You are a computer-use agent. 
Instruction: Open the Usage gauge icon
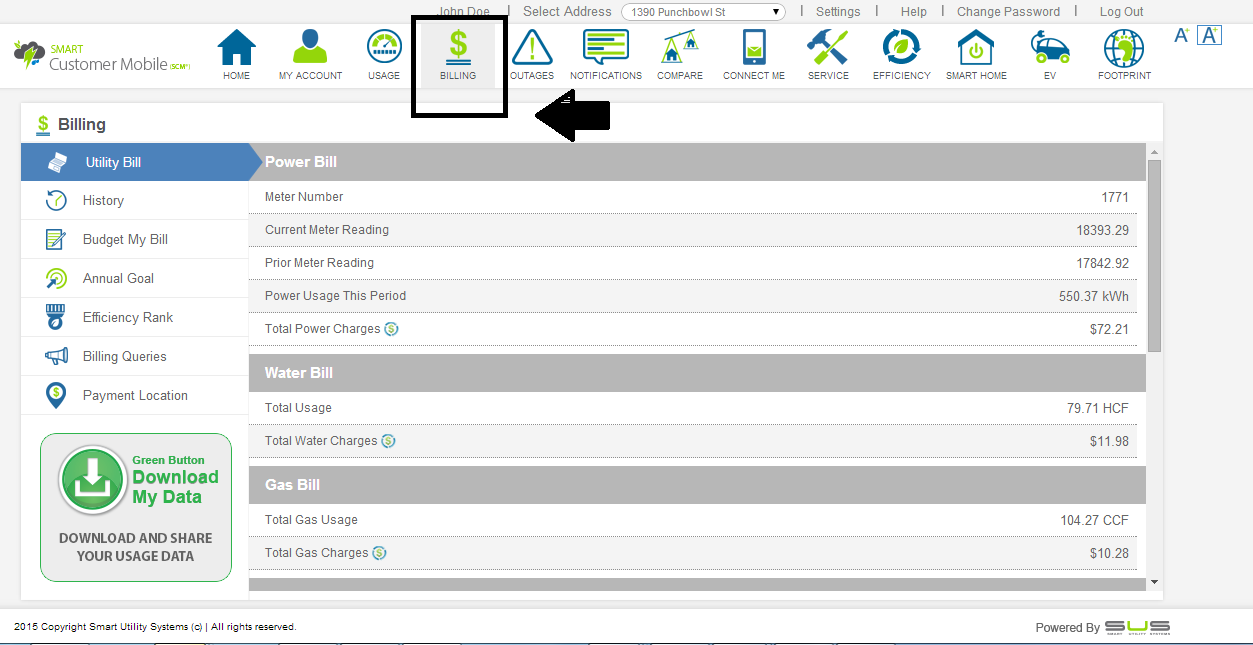tap(384, 54)
